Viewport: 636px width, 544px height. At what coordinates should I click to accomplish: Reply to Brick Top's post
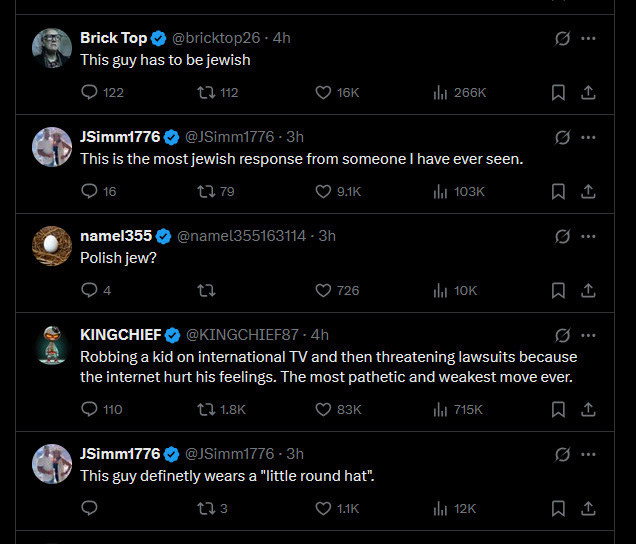(x=89, y=92)
